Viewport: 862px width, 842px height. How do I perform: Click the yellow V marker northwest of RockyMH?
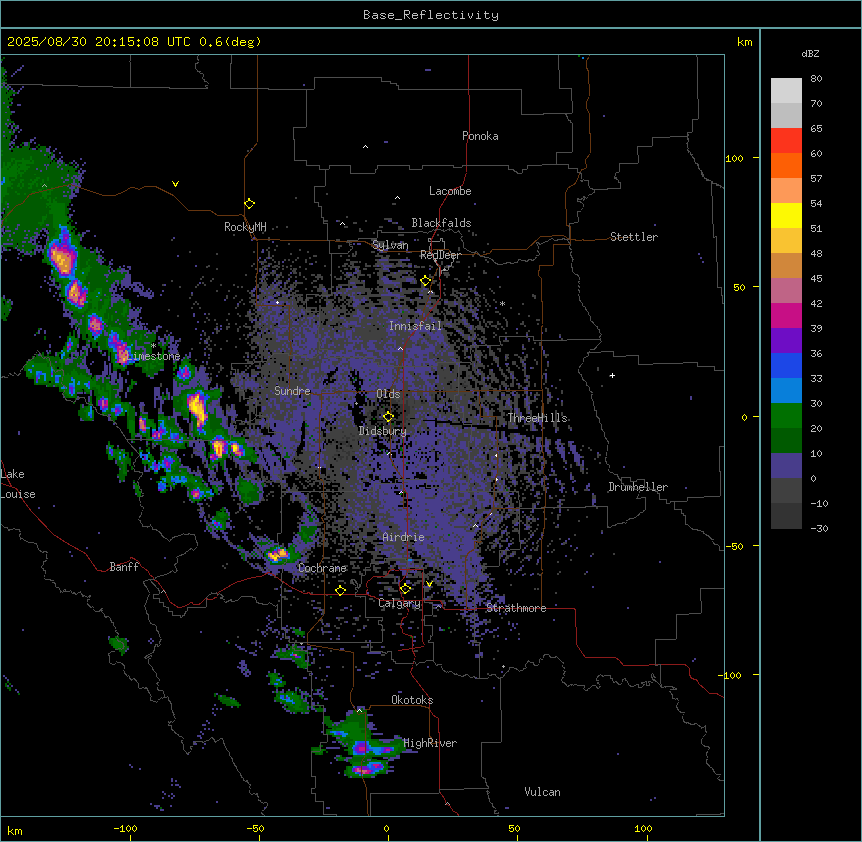click(175, 184)
